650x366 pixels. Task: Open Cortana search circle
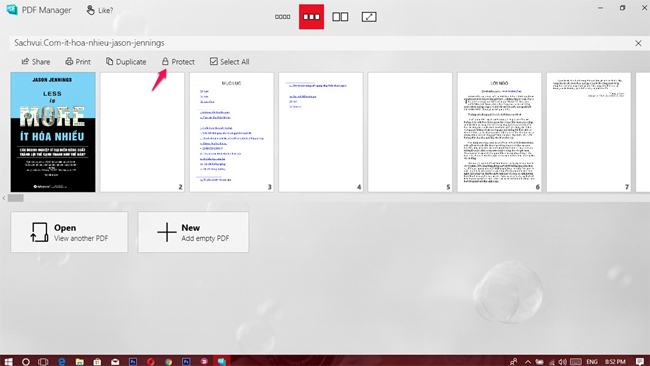[x=26, y=361]
